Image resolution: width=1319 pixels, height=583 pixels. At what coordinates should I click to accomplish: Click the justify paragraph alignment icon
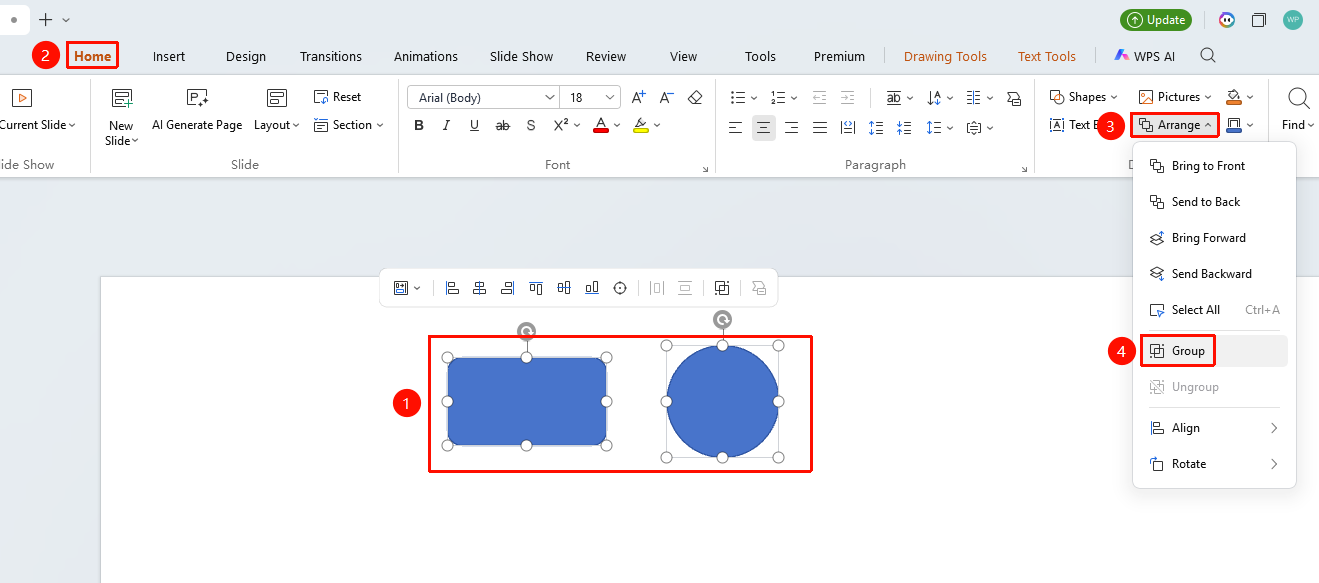click(x=820, y=127)
